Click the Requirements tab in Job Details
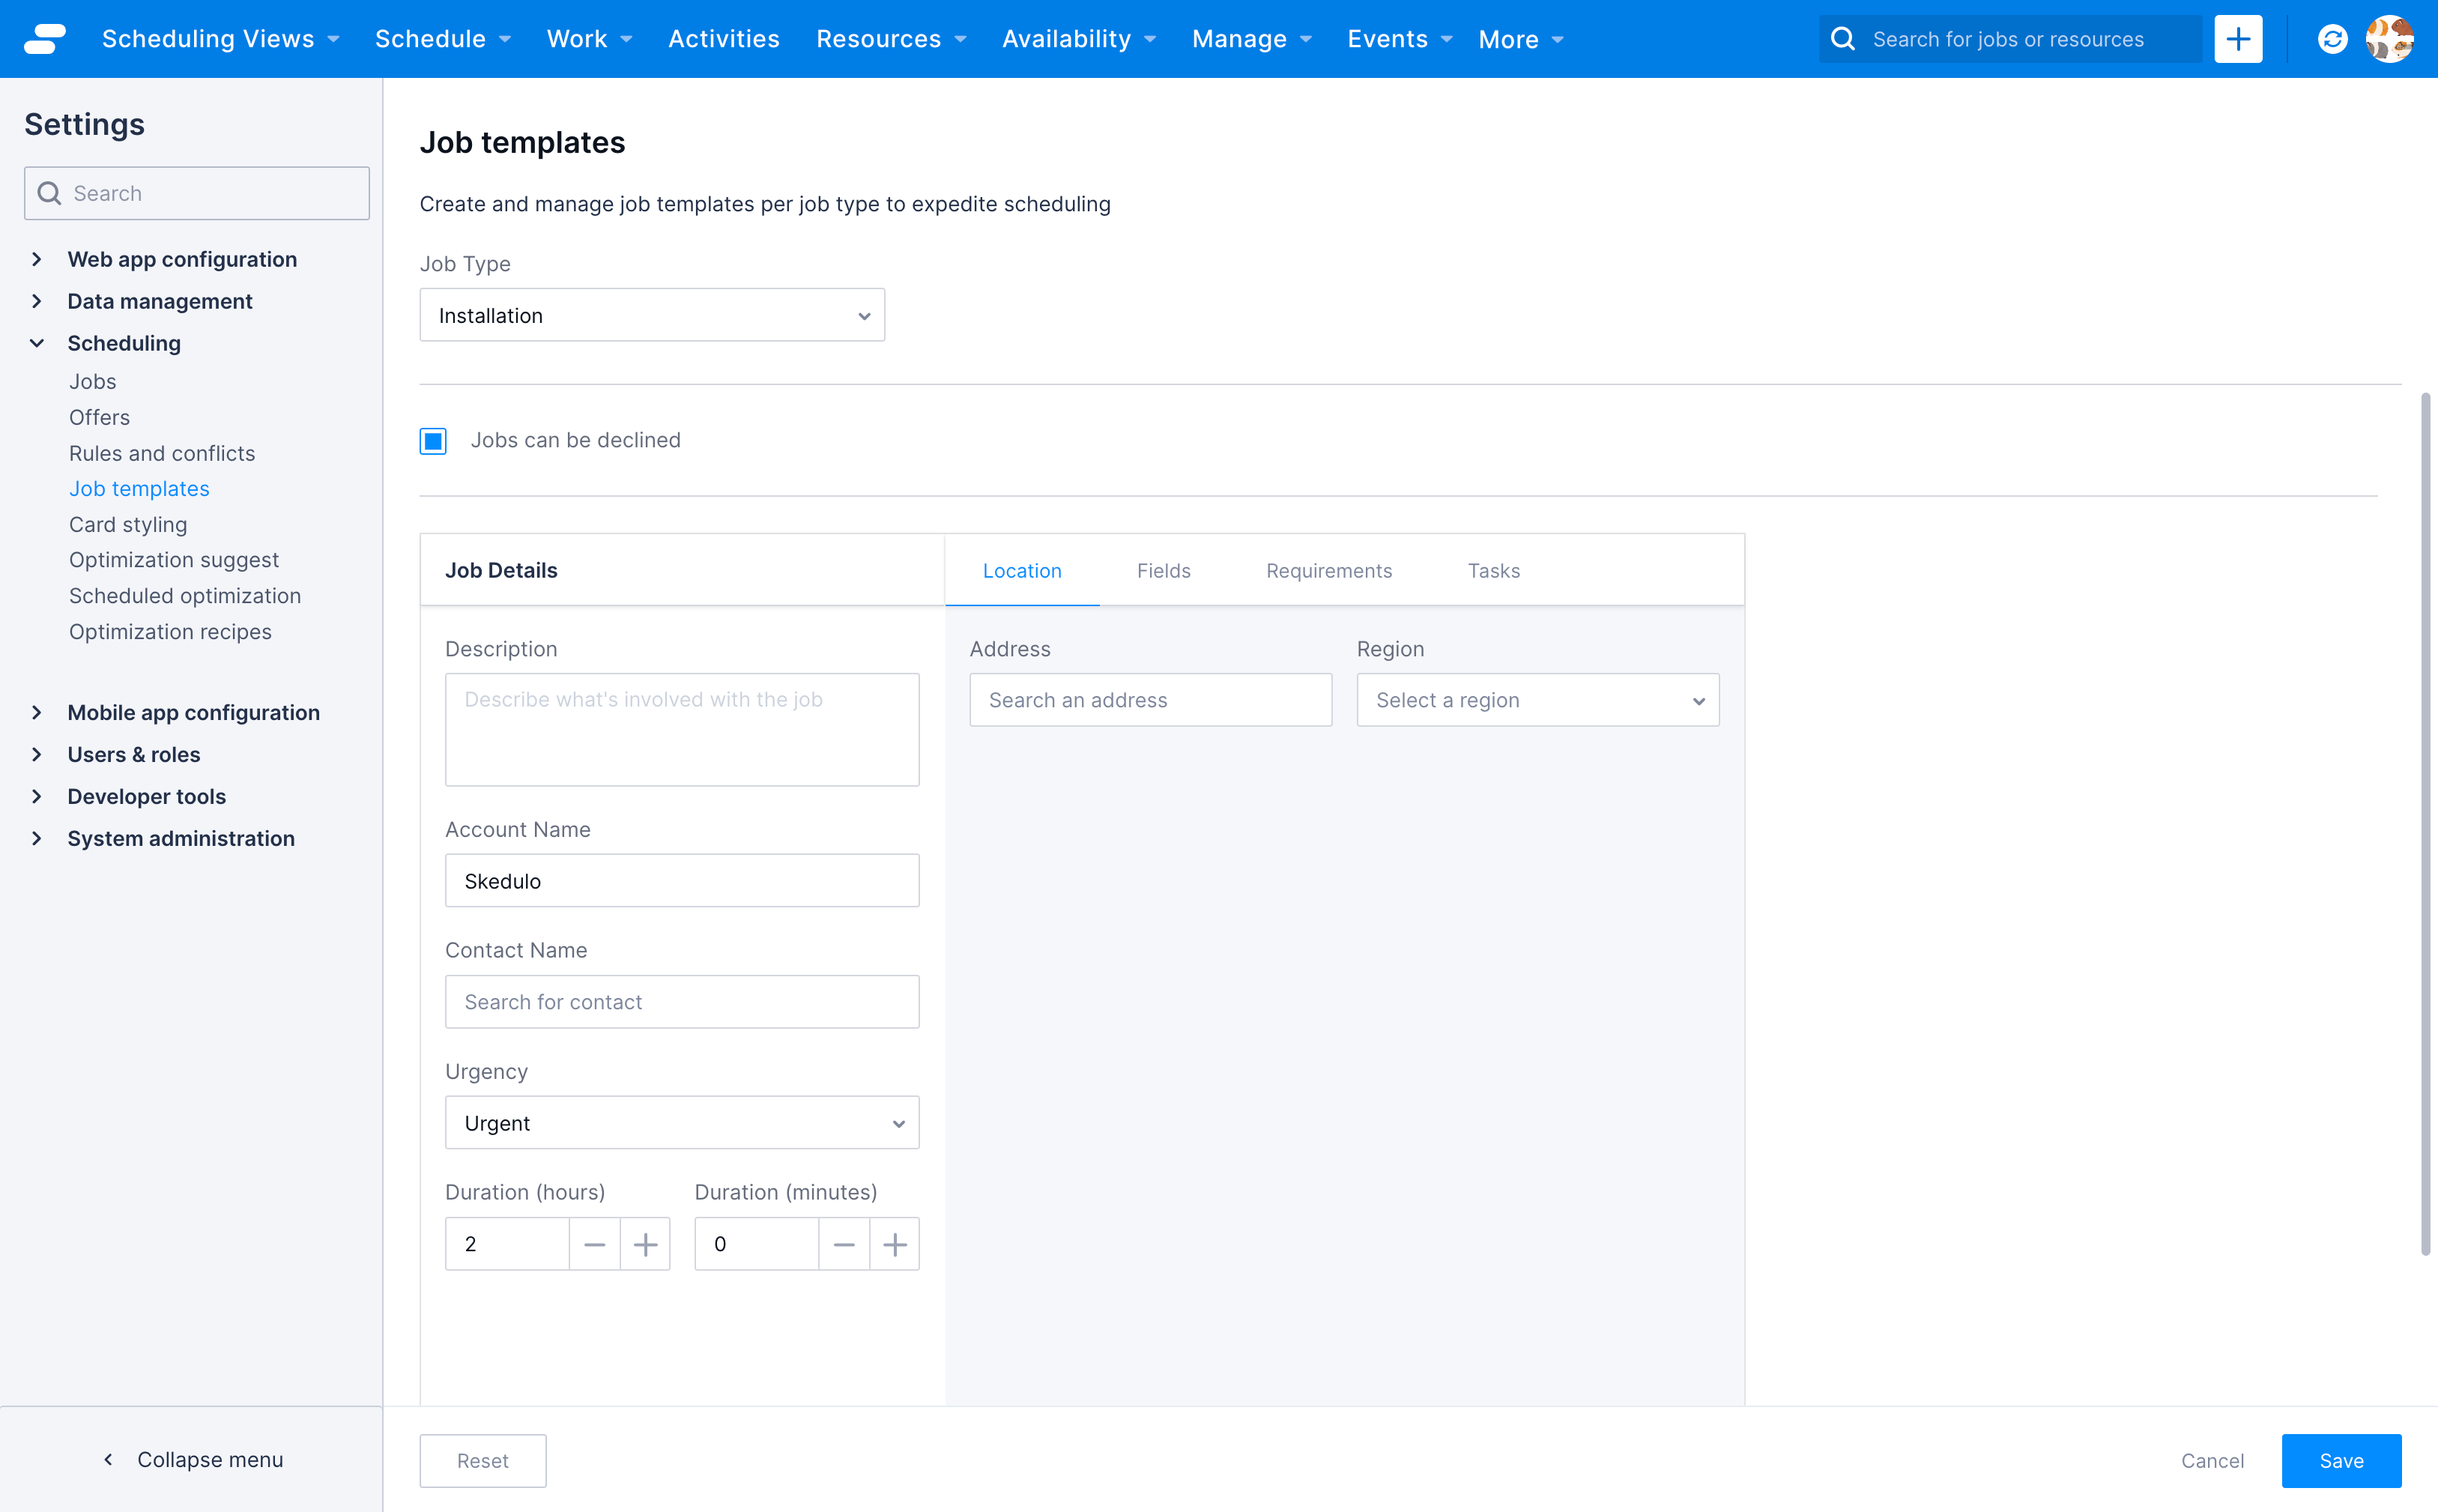2438x1512 pixels. pos(1327,569)
